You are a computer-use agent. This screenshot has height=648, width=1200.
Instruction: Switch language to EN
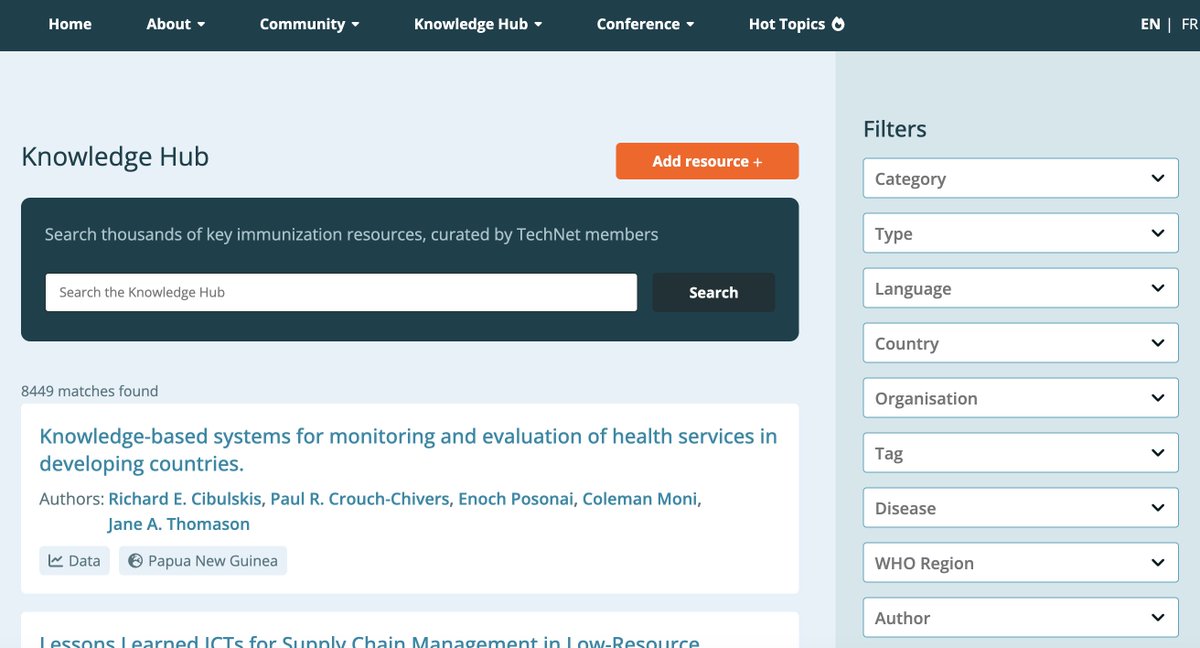(1150, 24)
